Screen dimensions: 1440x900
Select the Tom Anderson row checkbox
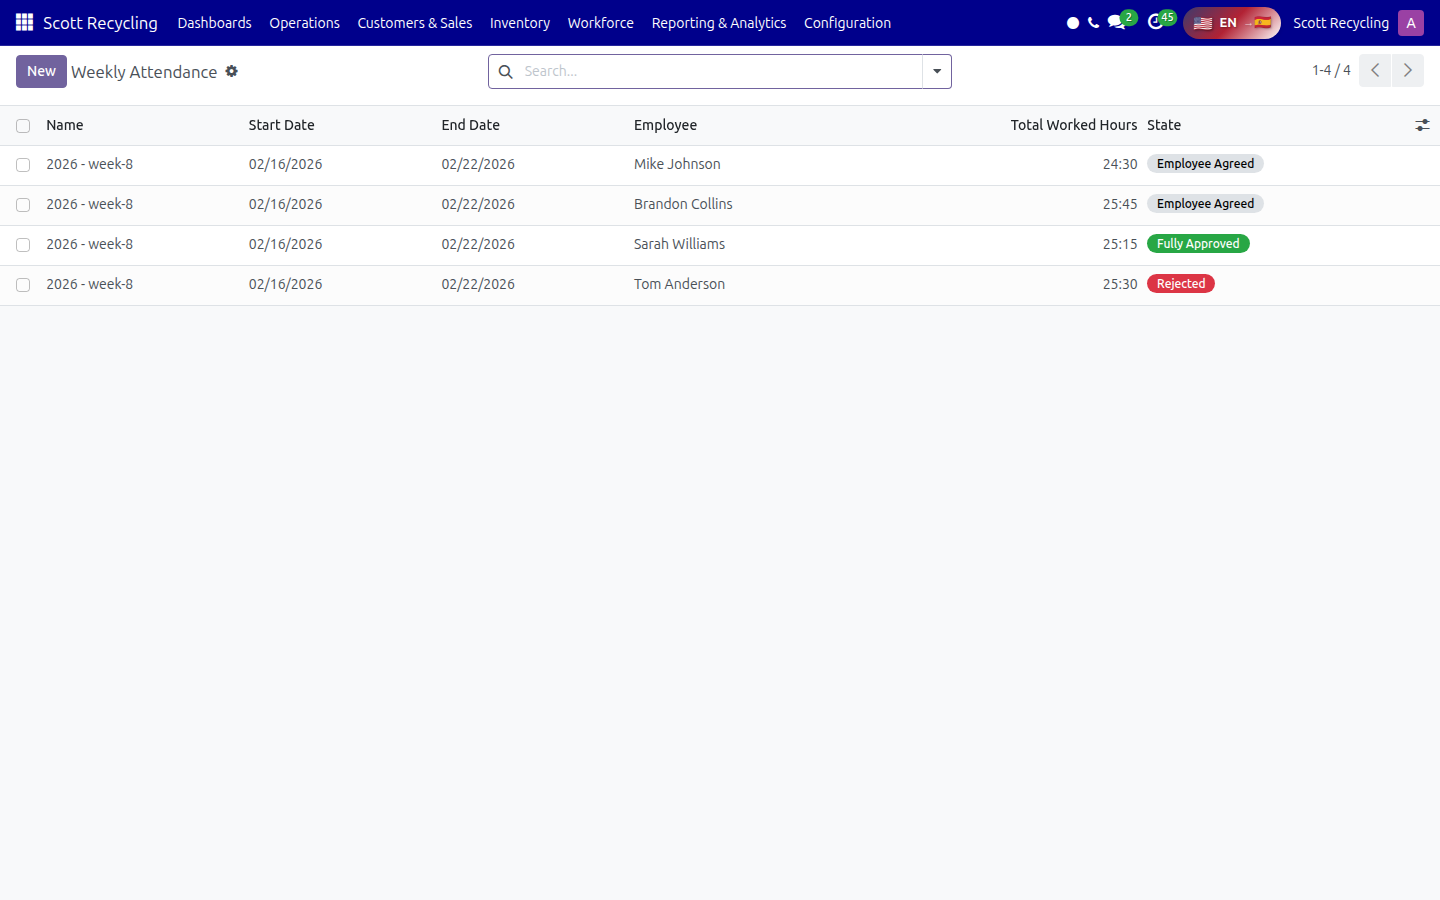[x=23, y=285]
